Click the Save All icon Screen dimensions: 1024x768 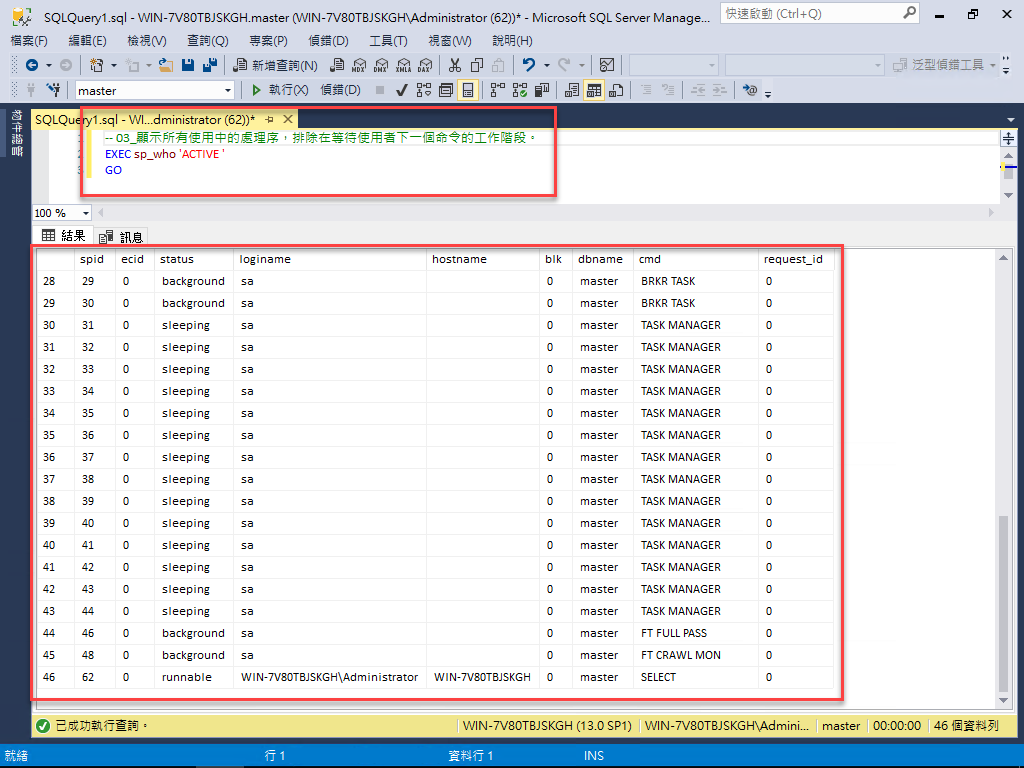pyautogui.click(x=210, y=65)
